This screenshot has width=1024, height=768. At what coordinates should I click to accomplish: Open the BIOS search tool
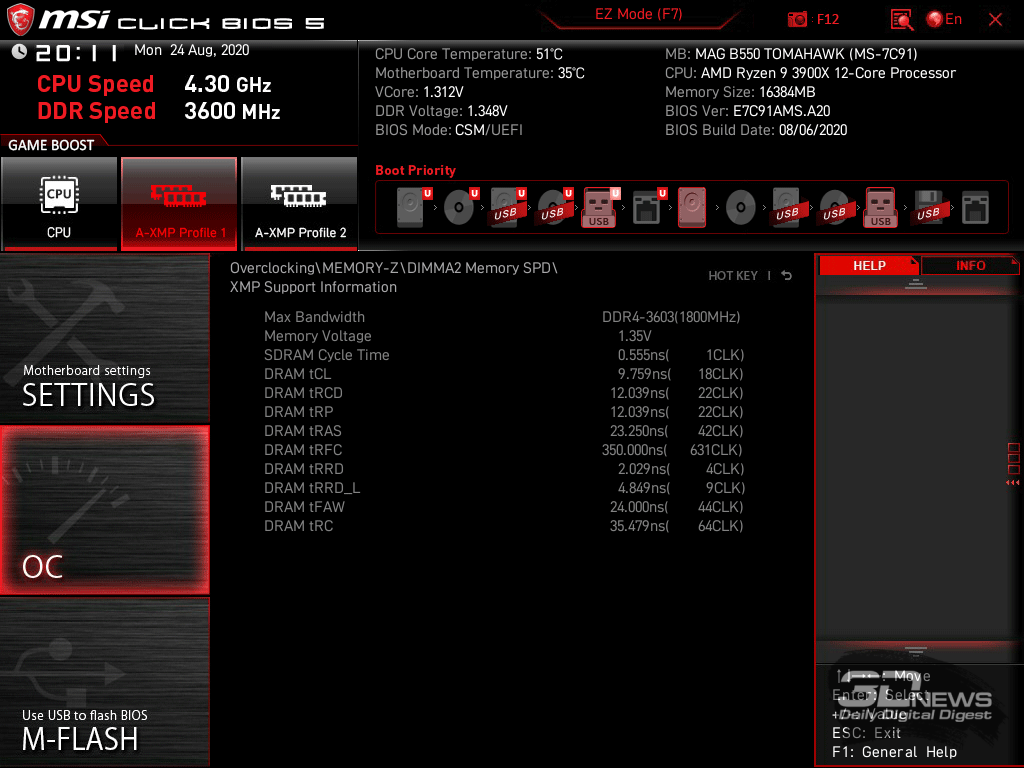pyautogui.click(x=902, y=20)
